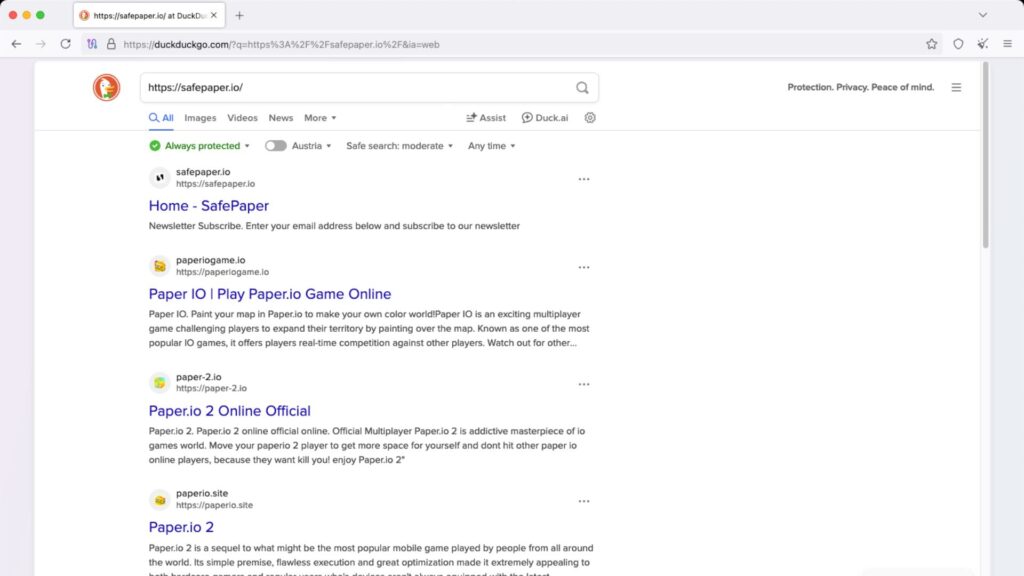Click the Newsletter Subscribe snippet text
The image size is (1024, 576).
click(334, 226)
